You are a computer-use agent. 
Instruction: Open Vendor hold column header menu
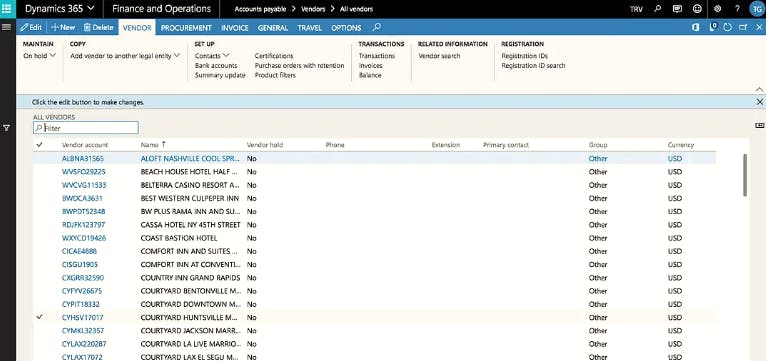(x=265, y=145)
